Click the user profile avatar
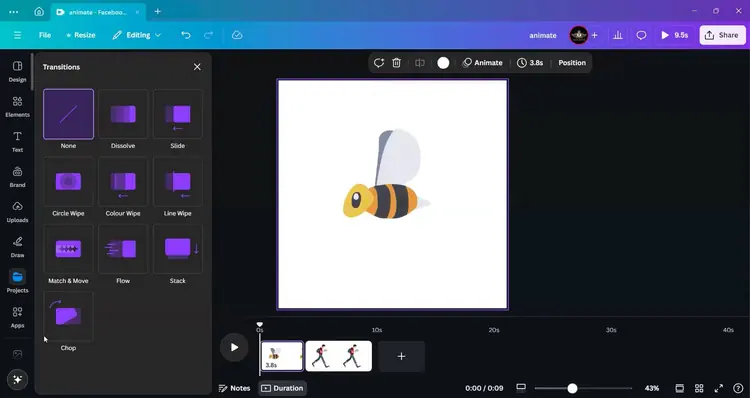750x398 pixels. 579,35
